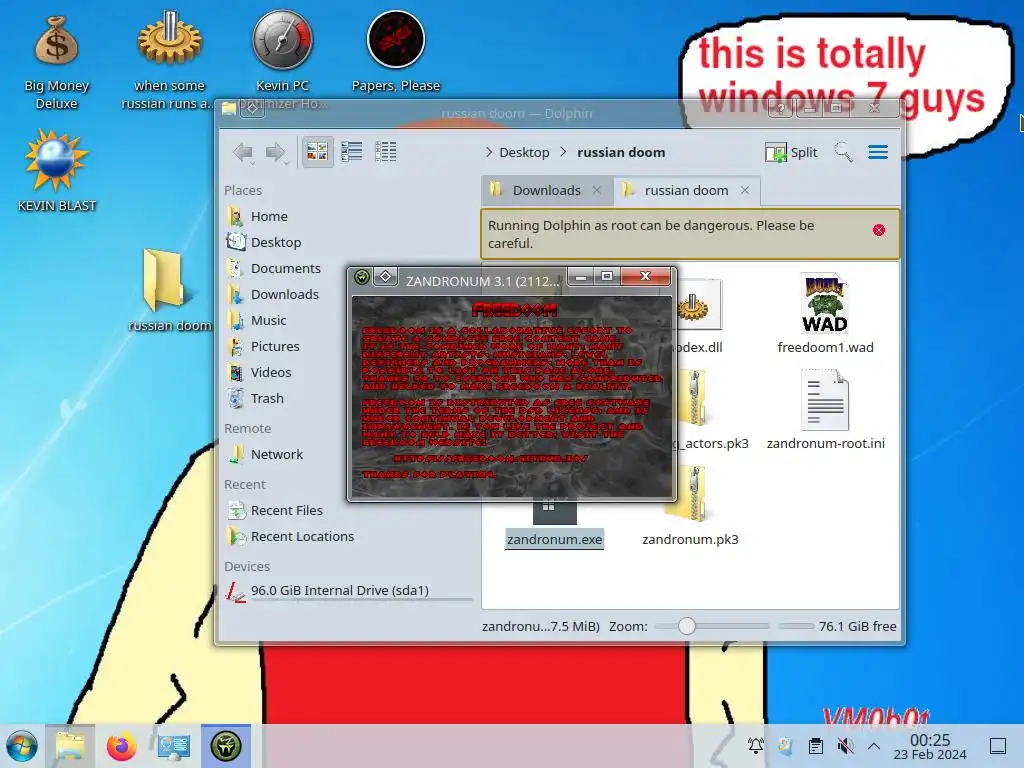Toggle Zandronum window pin on all desktops
1024x768 pixels.
385,278
